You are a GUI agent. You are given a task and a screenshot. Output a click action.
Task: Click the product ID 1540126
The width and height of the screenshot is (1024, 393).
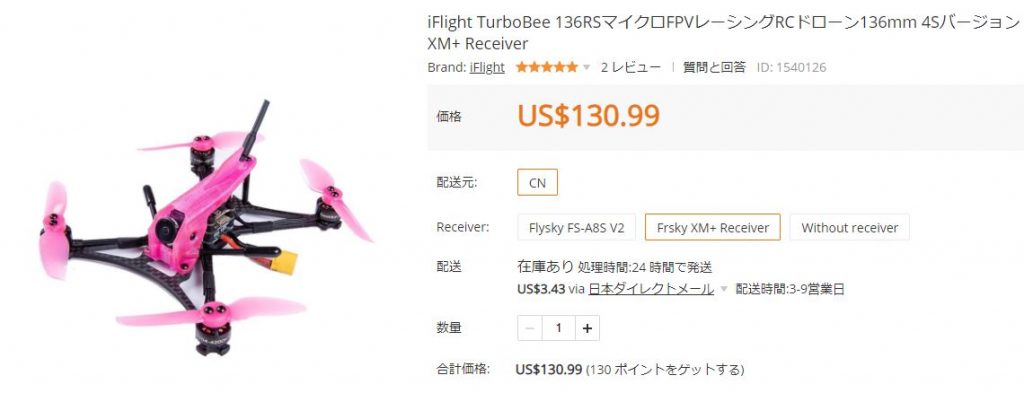tap(792, 67)
